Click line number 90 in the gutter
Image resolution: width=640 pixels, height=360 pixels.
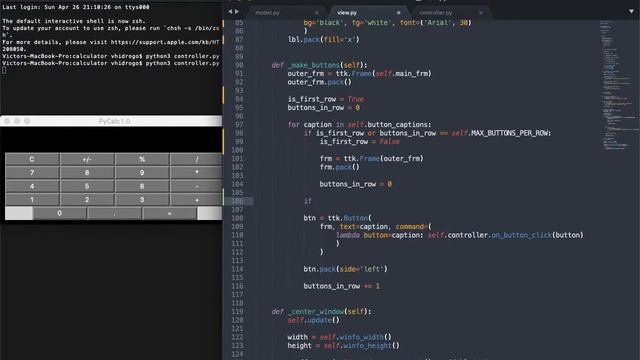pos(239,65)
